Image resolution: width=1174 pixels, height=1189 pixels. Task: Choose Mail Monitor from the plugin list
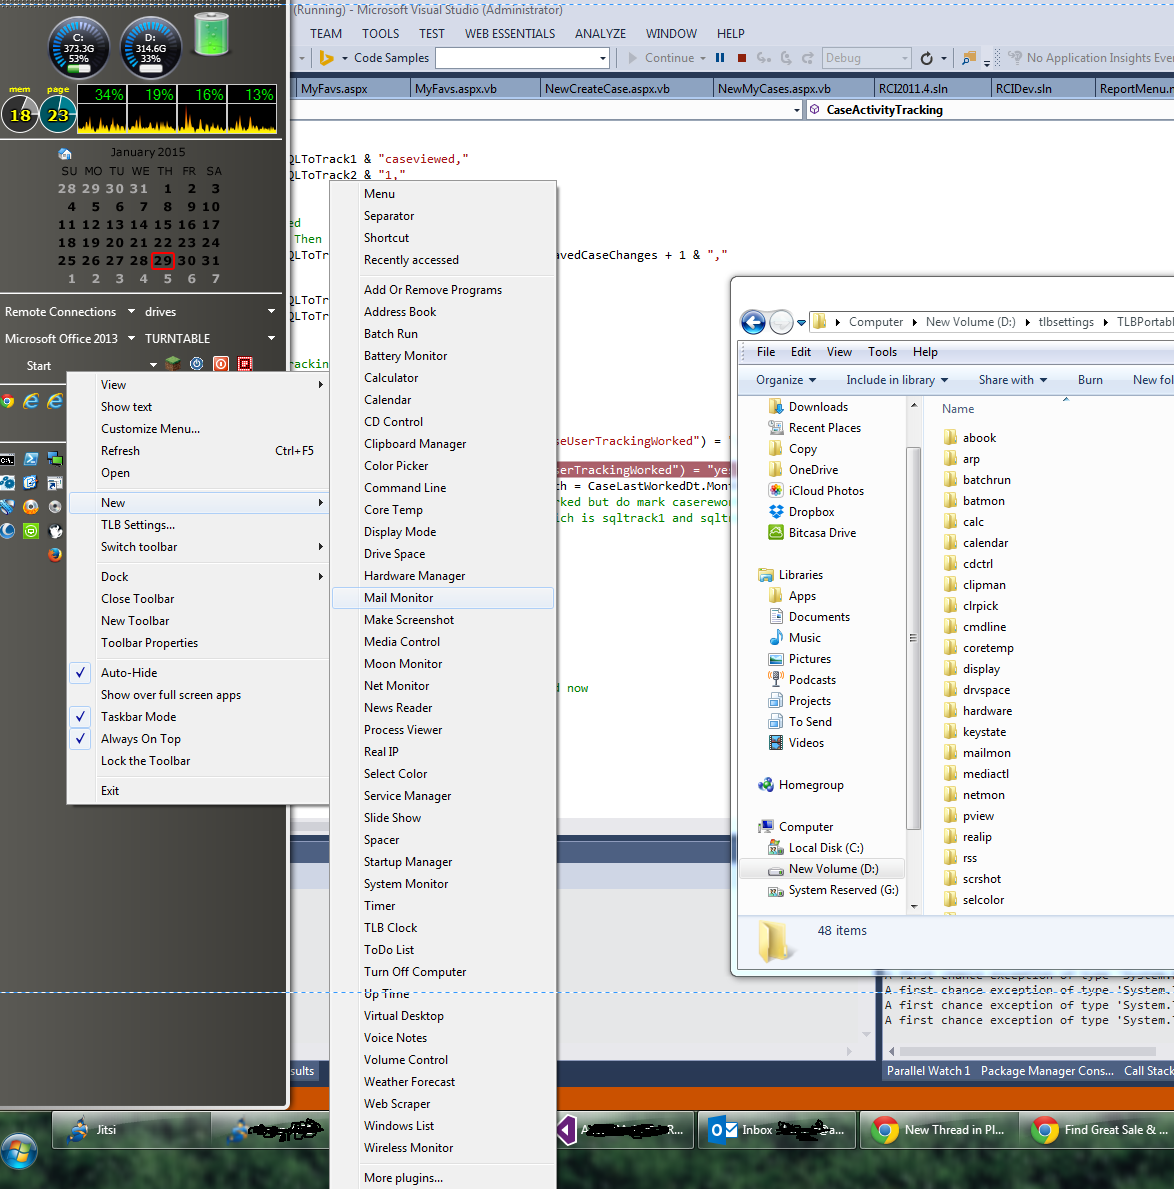click(x=399, y=598)
